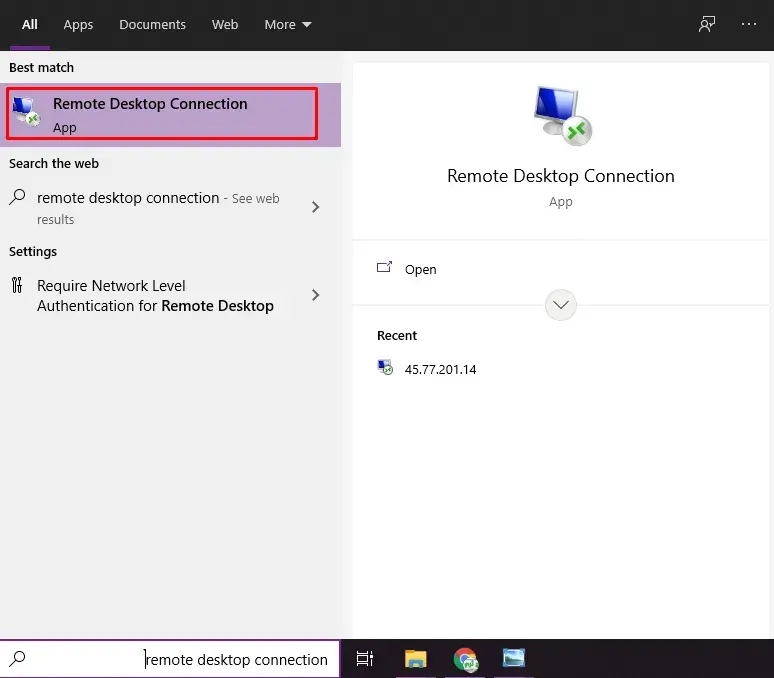
Task: Open the three-dots options menu
Action: tap(749, 24)
